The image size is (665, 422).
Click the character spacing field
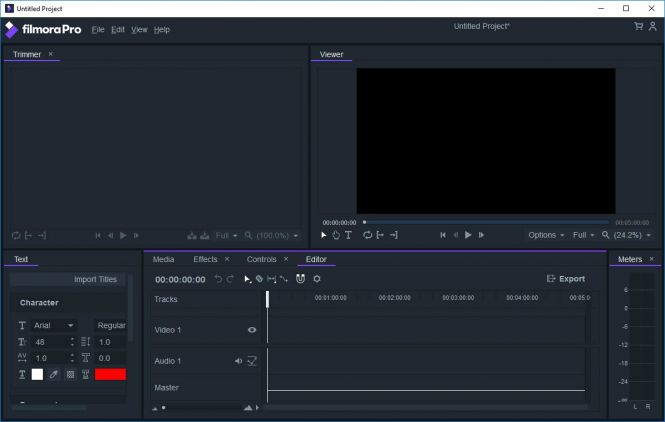coord(50,358)
